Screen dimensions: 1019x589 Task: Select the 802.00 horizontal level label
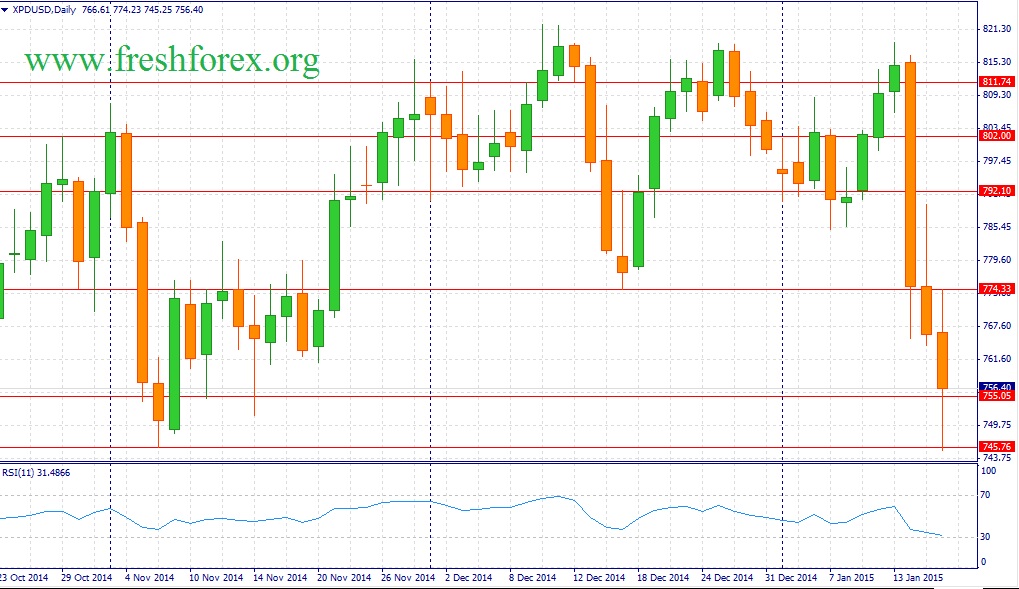coord(997,136)
